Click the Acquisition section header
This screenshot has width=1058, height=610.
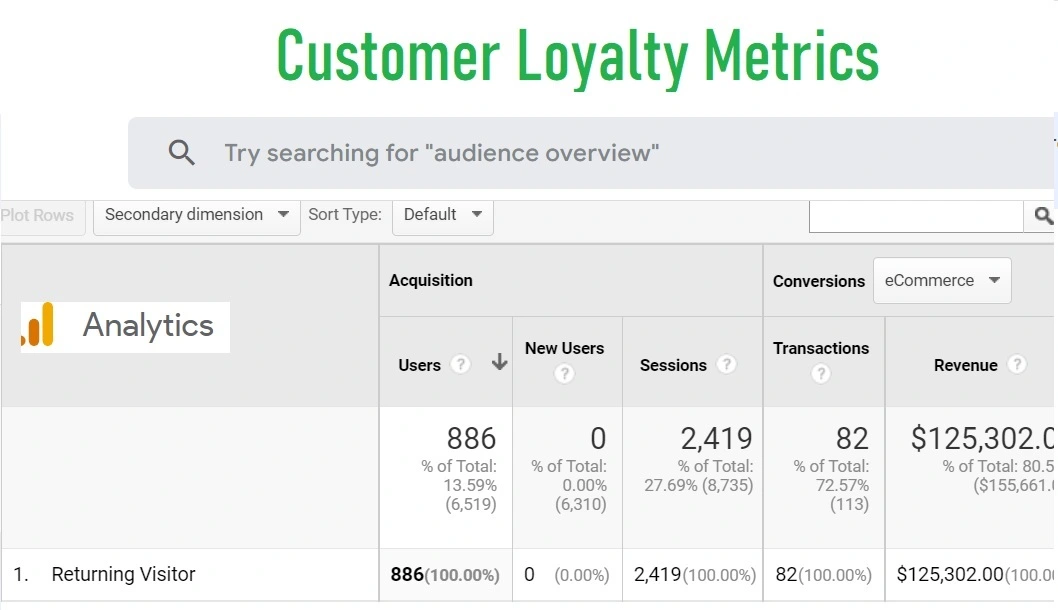[x=431, y=280]
